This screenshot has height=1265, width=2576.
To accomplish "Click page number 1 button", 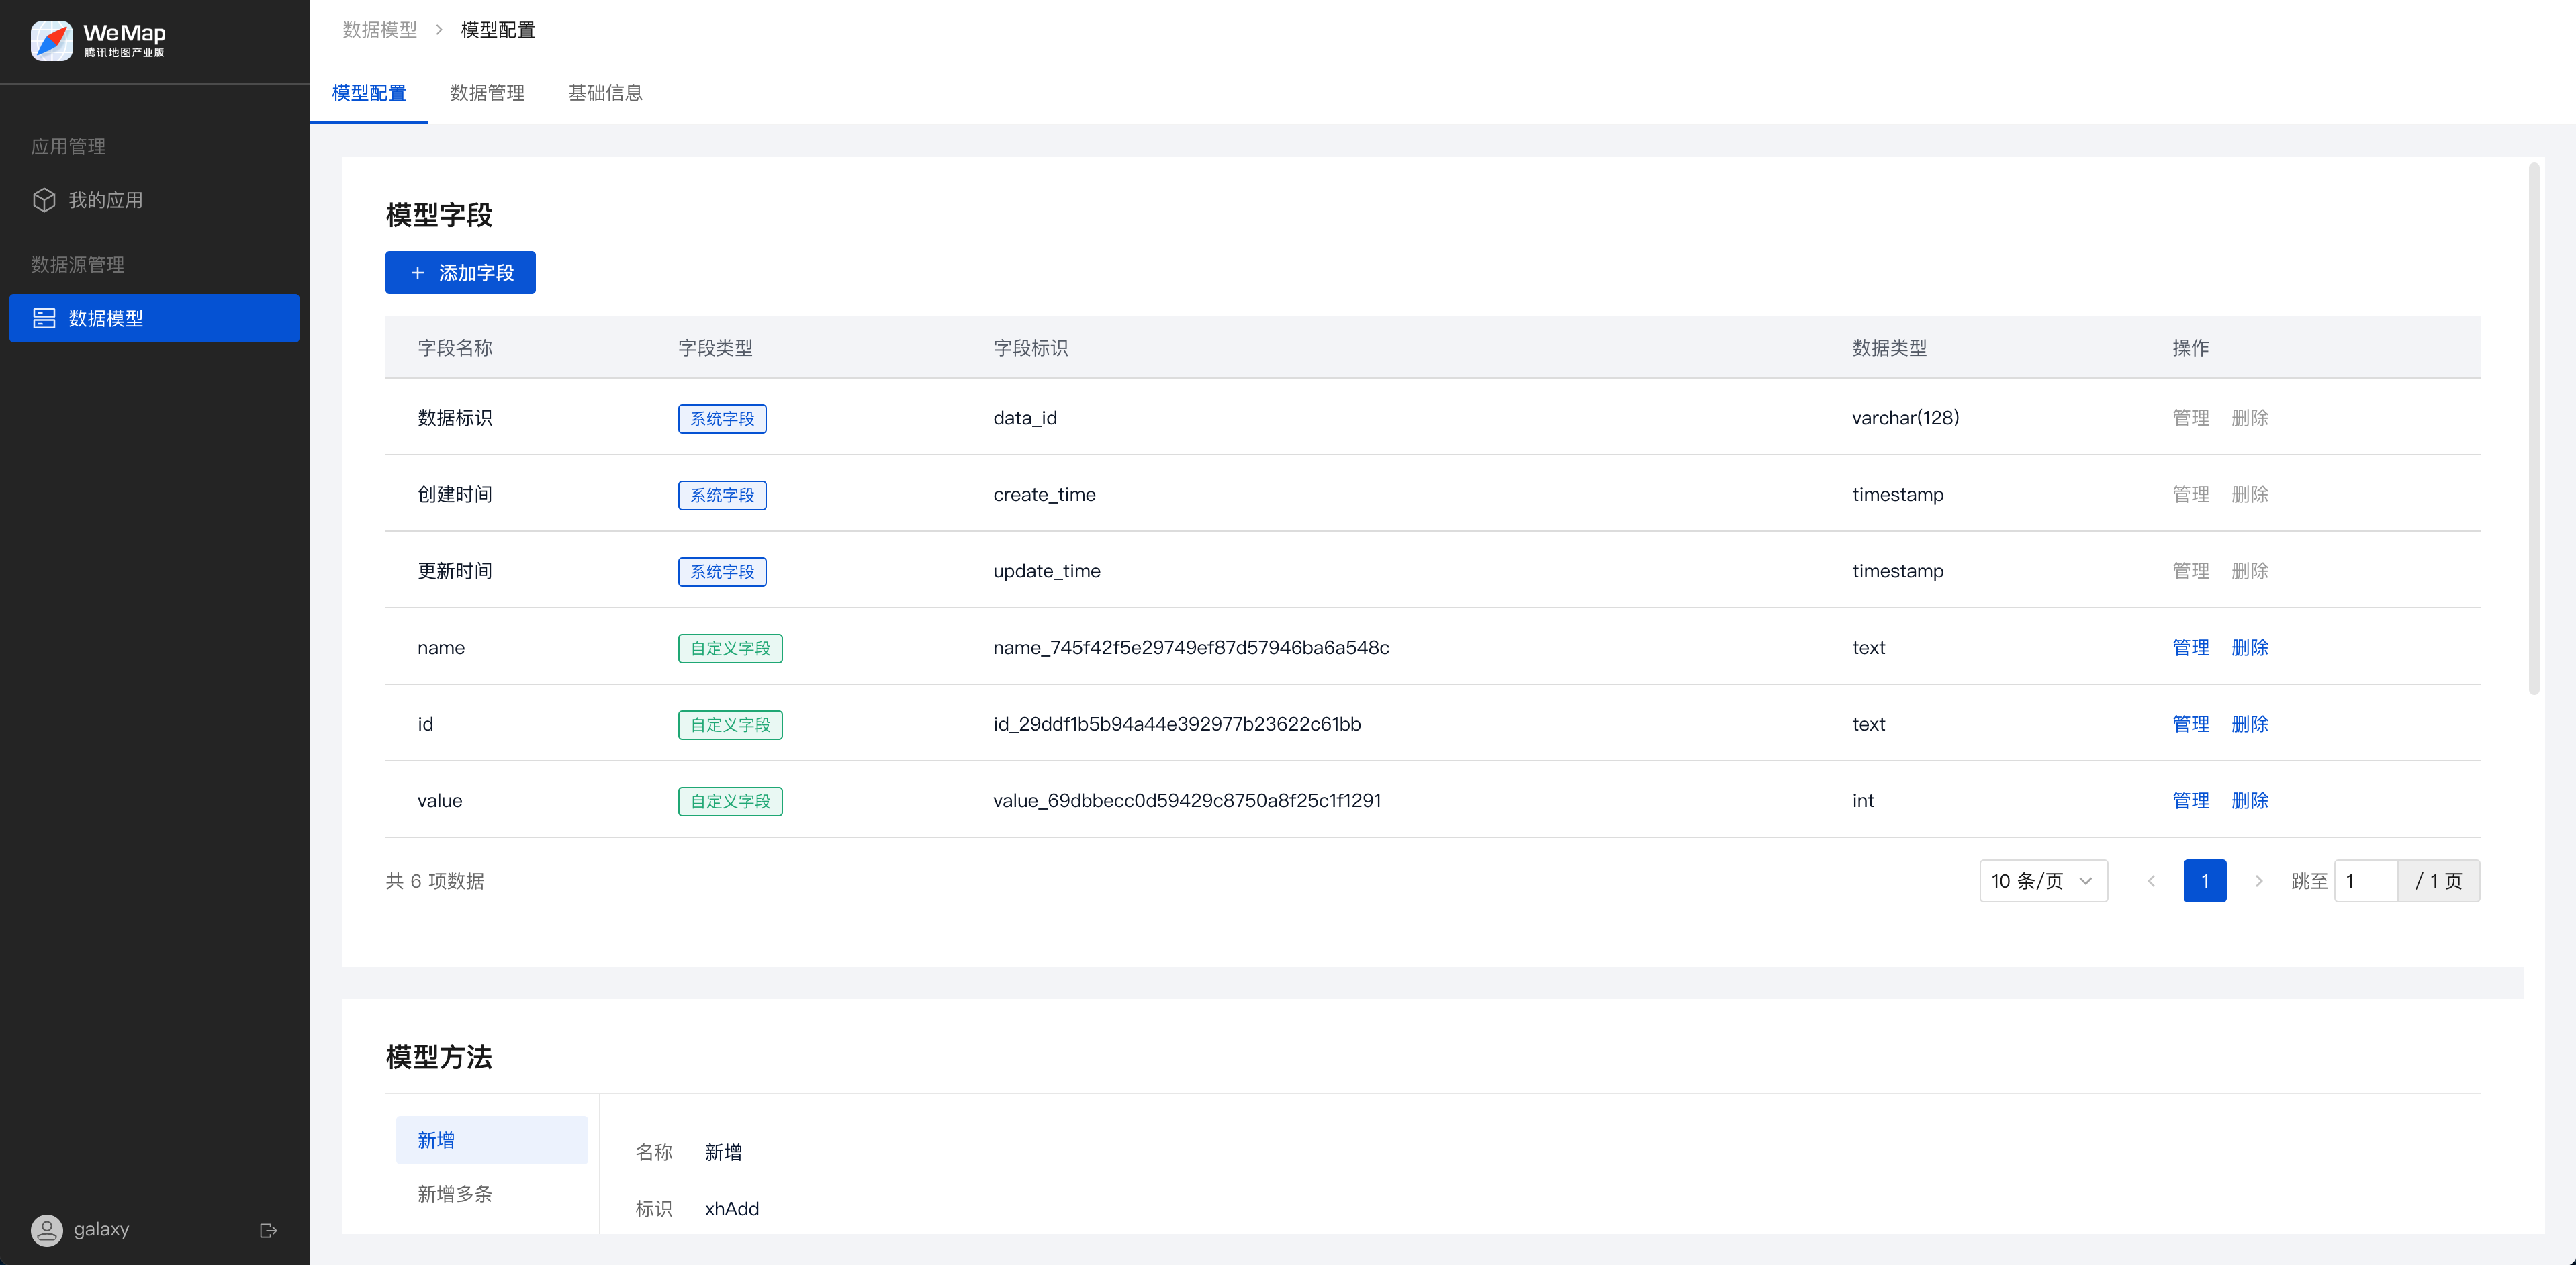I will (x=2204, y=881).
